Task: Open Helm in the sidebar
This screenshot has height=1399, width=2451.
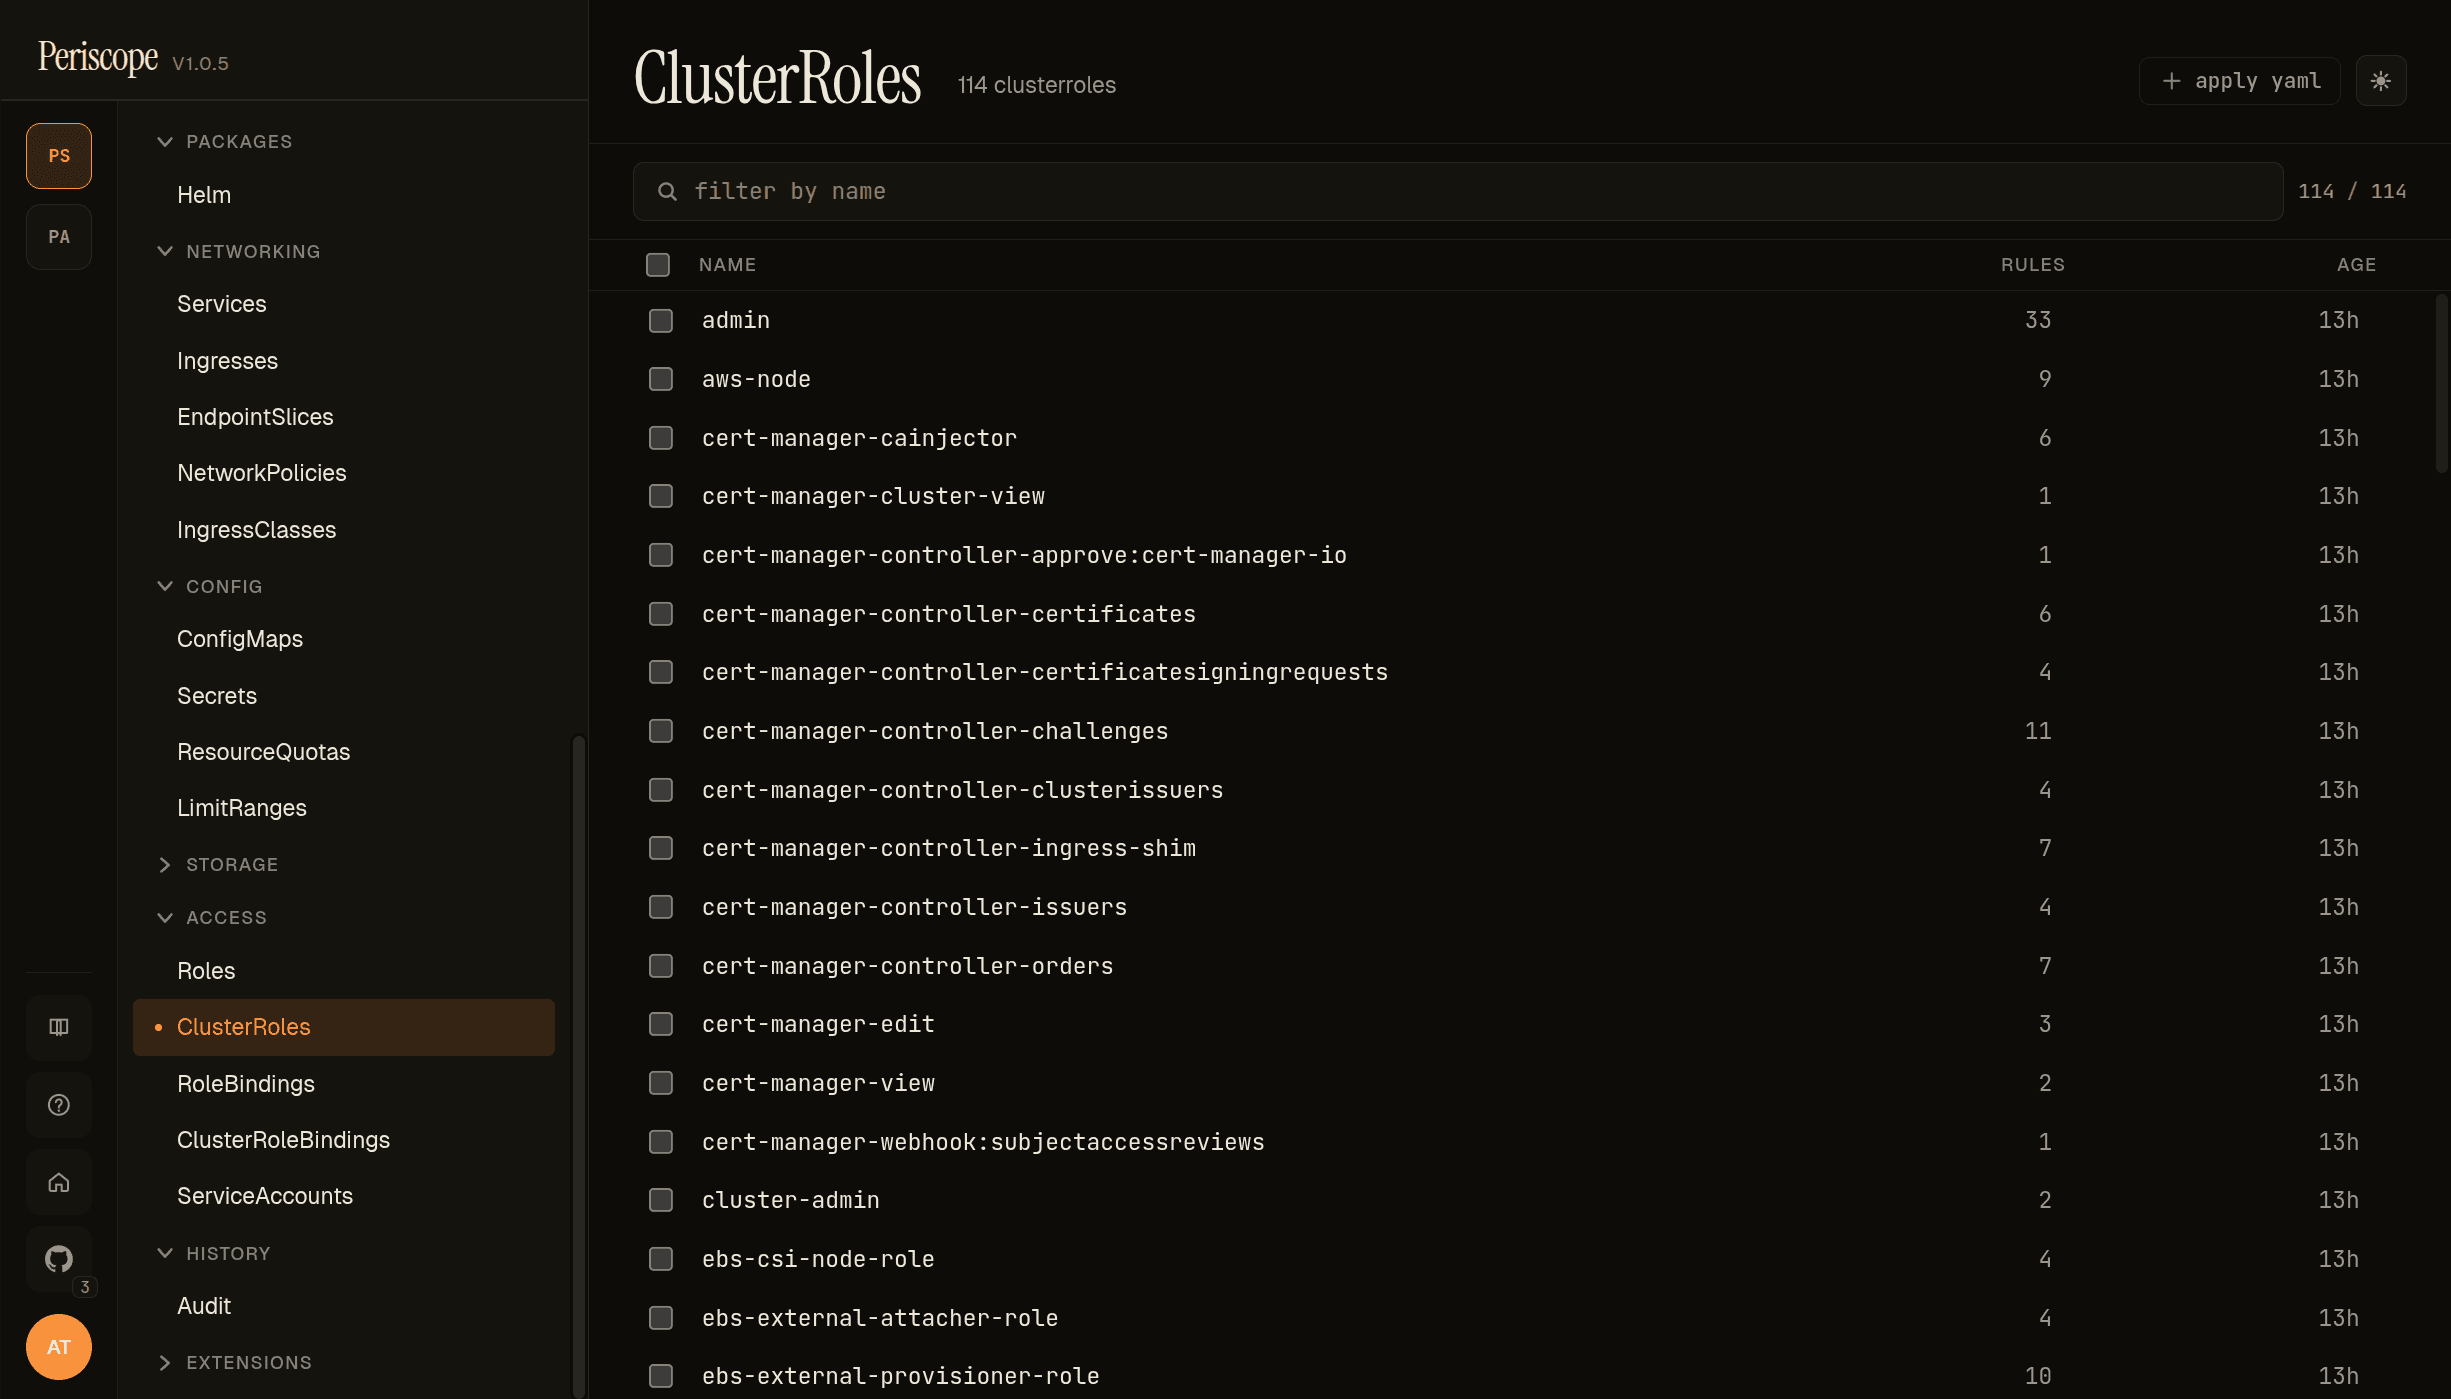Action: (x=344, y=195)
